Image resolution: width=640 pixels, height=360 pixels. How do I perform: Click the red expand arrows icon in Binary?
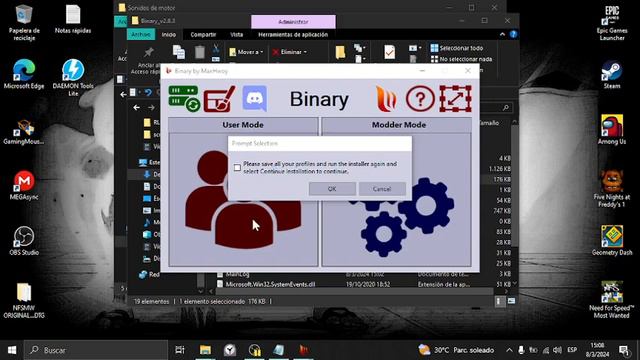456,98
